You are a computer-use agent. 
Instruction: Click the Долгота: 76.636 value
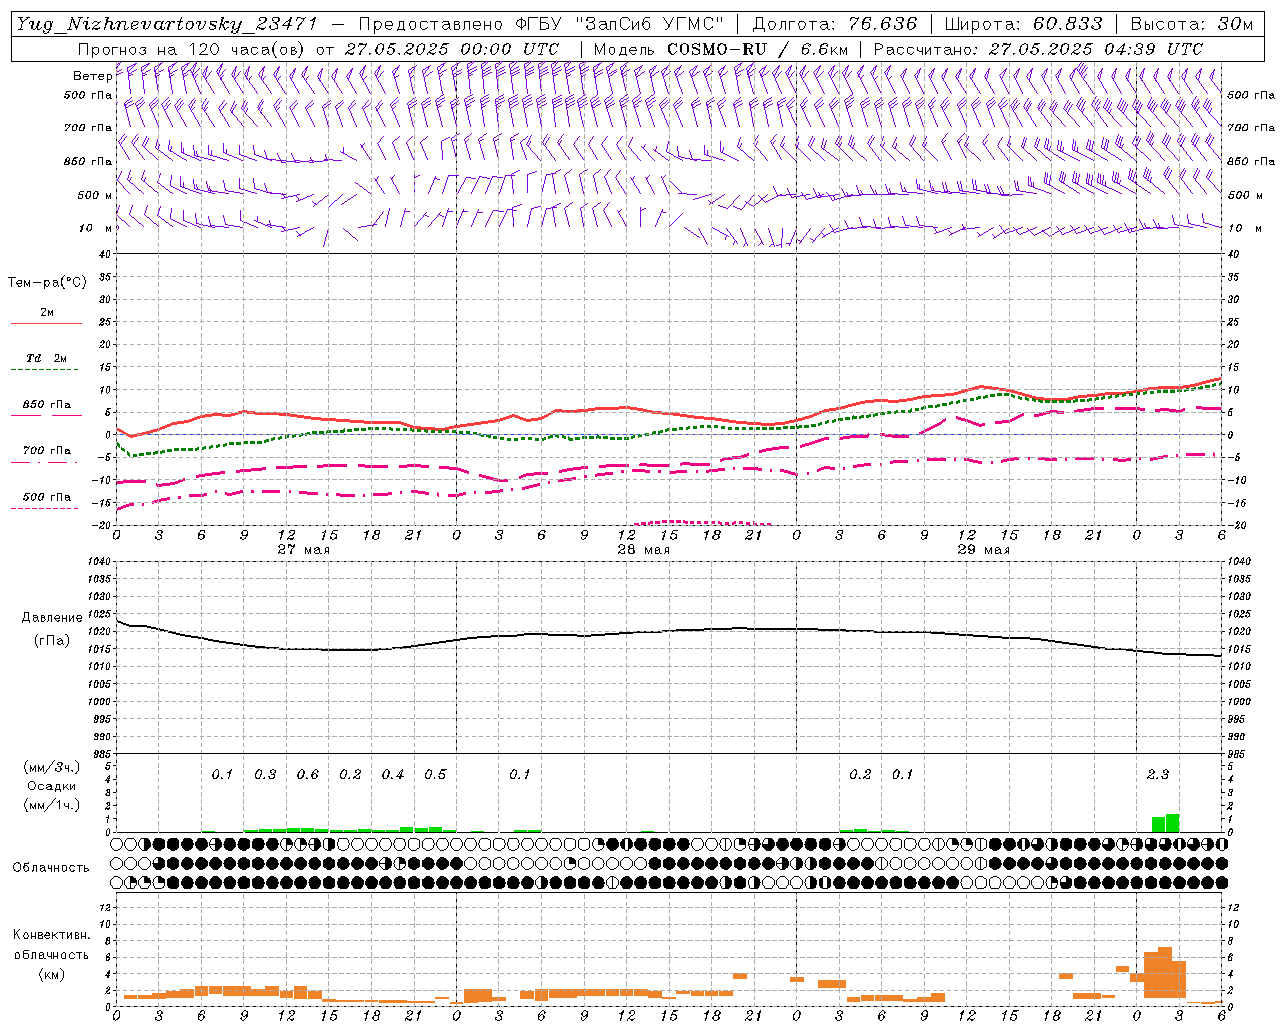[x=833, y=24]
